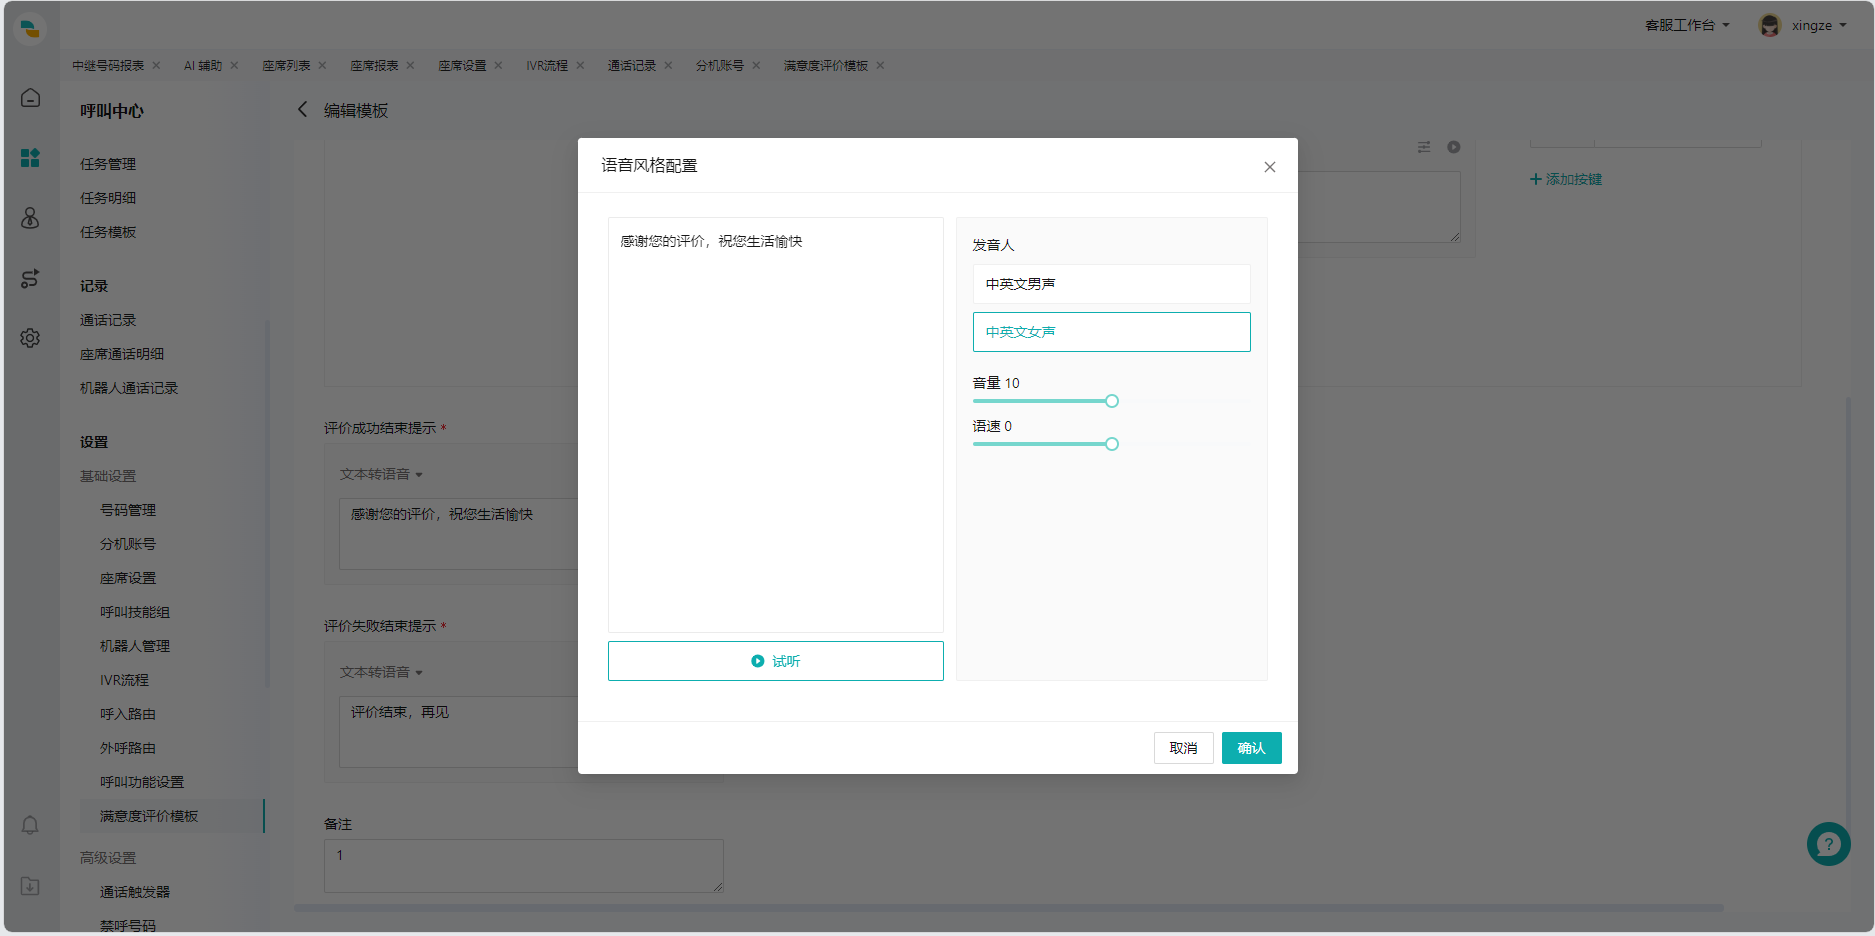Click the back arrow next to 编辑模板
The image size is (1875, 936).
pyautogui.click(x=302, y=109)
